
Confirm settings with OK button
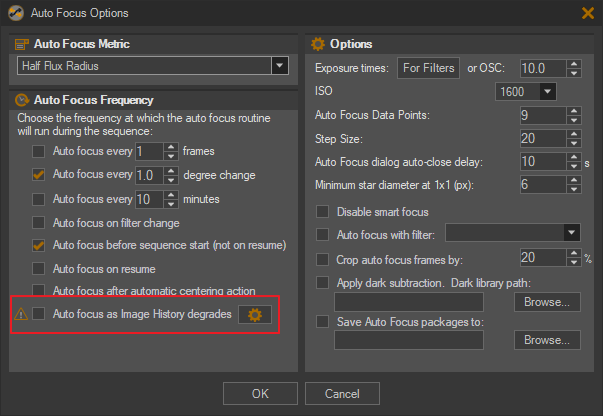coord(260,393)
